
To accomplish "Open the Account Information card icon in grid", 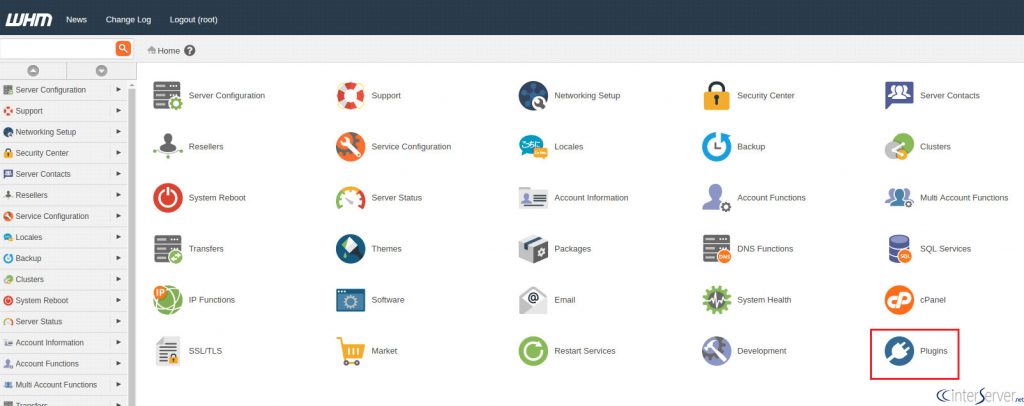I will tap(534, 198).
